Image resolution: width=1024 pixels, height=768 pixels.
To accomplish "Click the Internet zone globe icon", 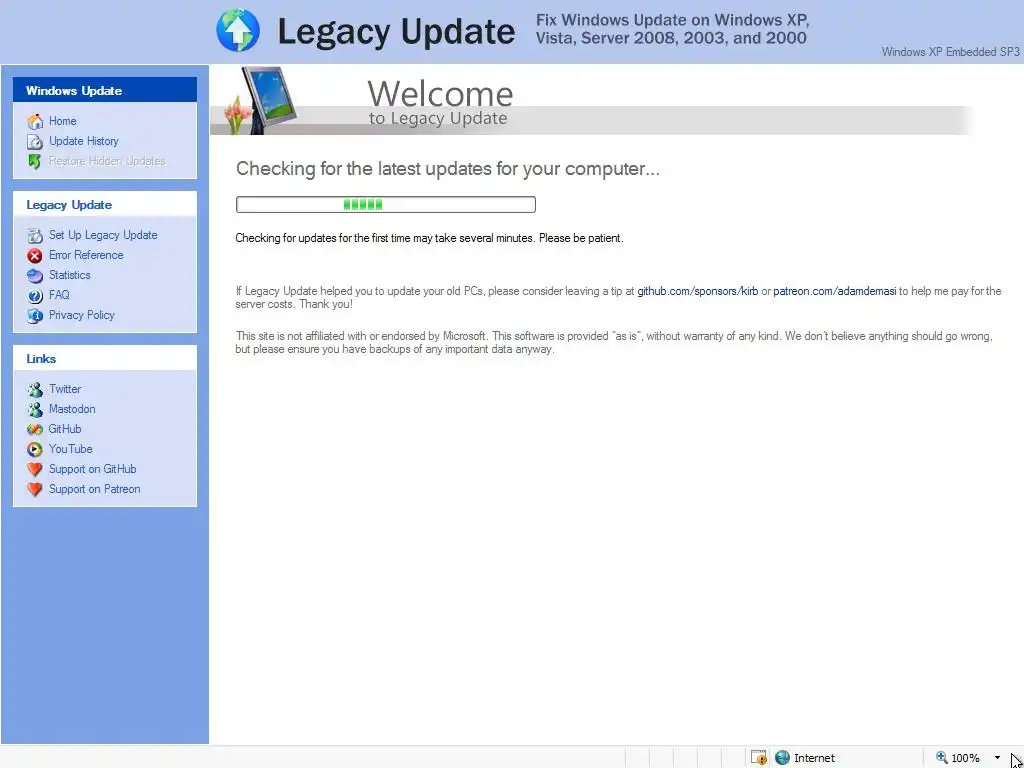I will tap(782, 758).
